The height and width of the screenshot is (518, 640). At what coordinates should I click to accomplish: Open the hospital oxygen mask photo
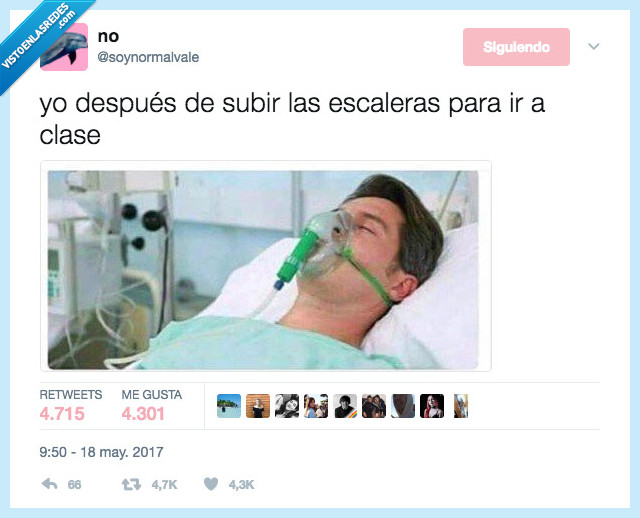point(263,270)
